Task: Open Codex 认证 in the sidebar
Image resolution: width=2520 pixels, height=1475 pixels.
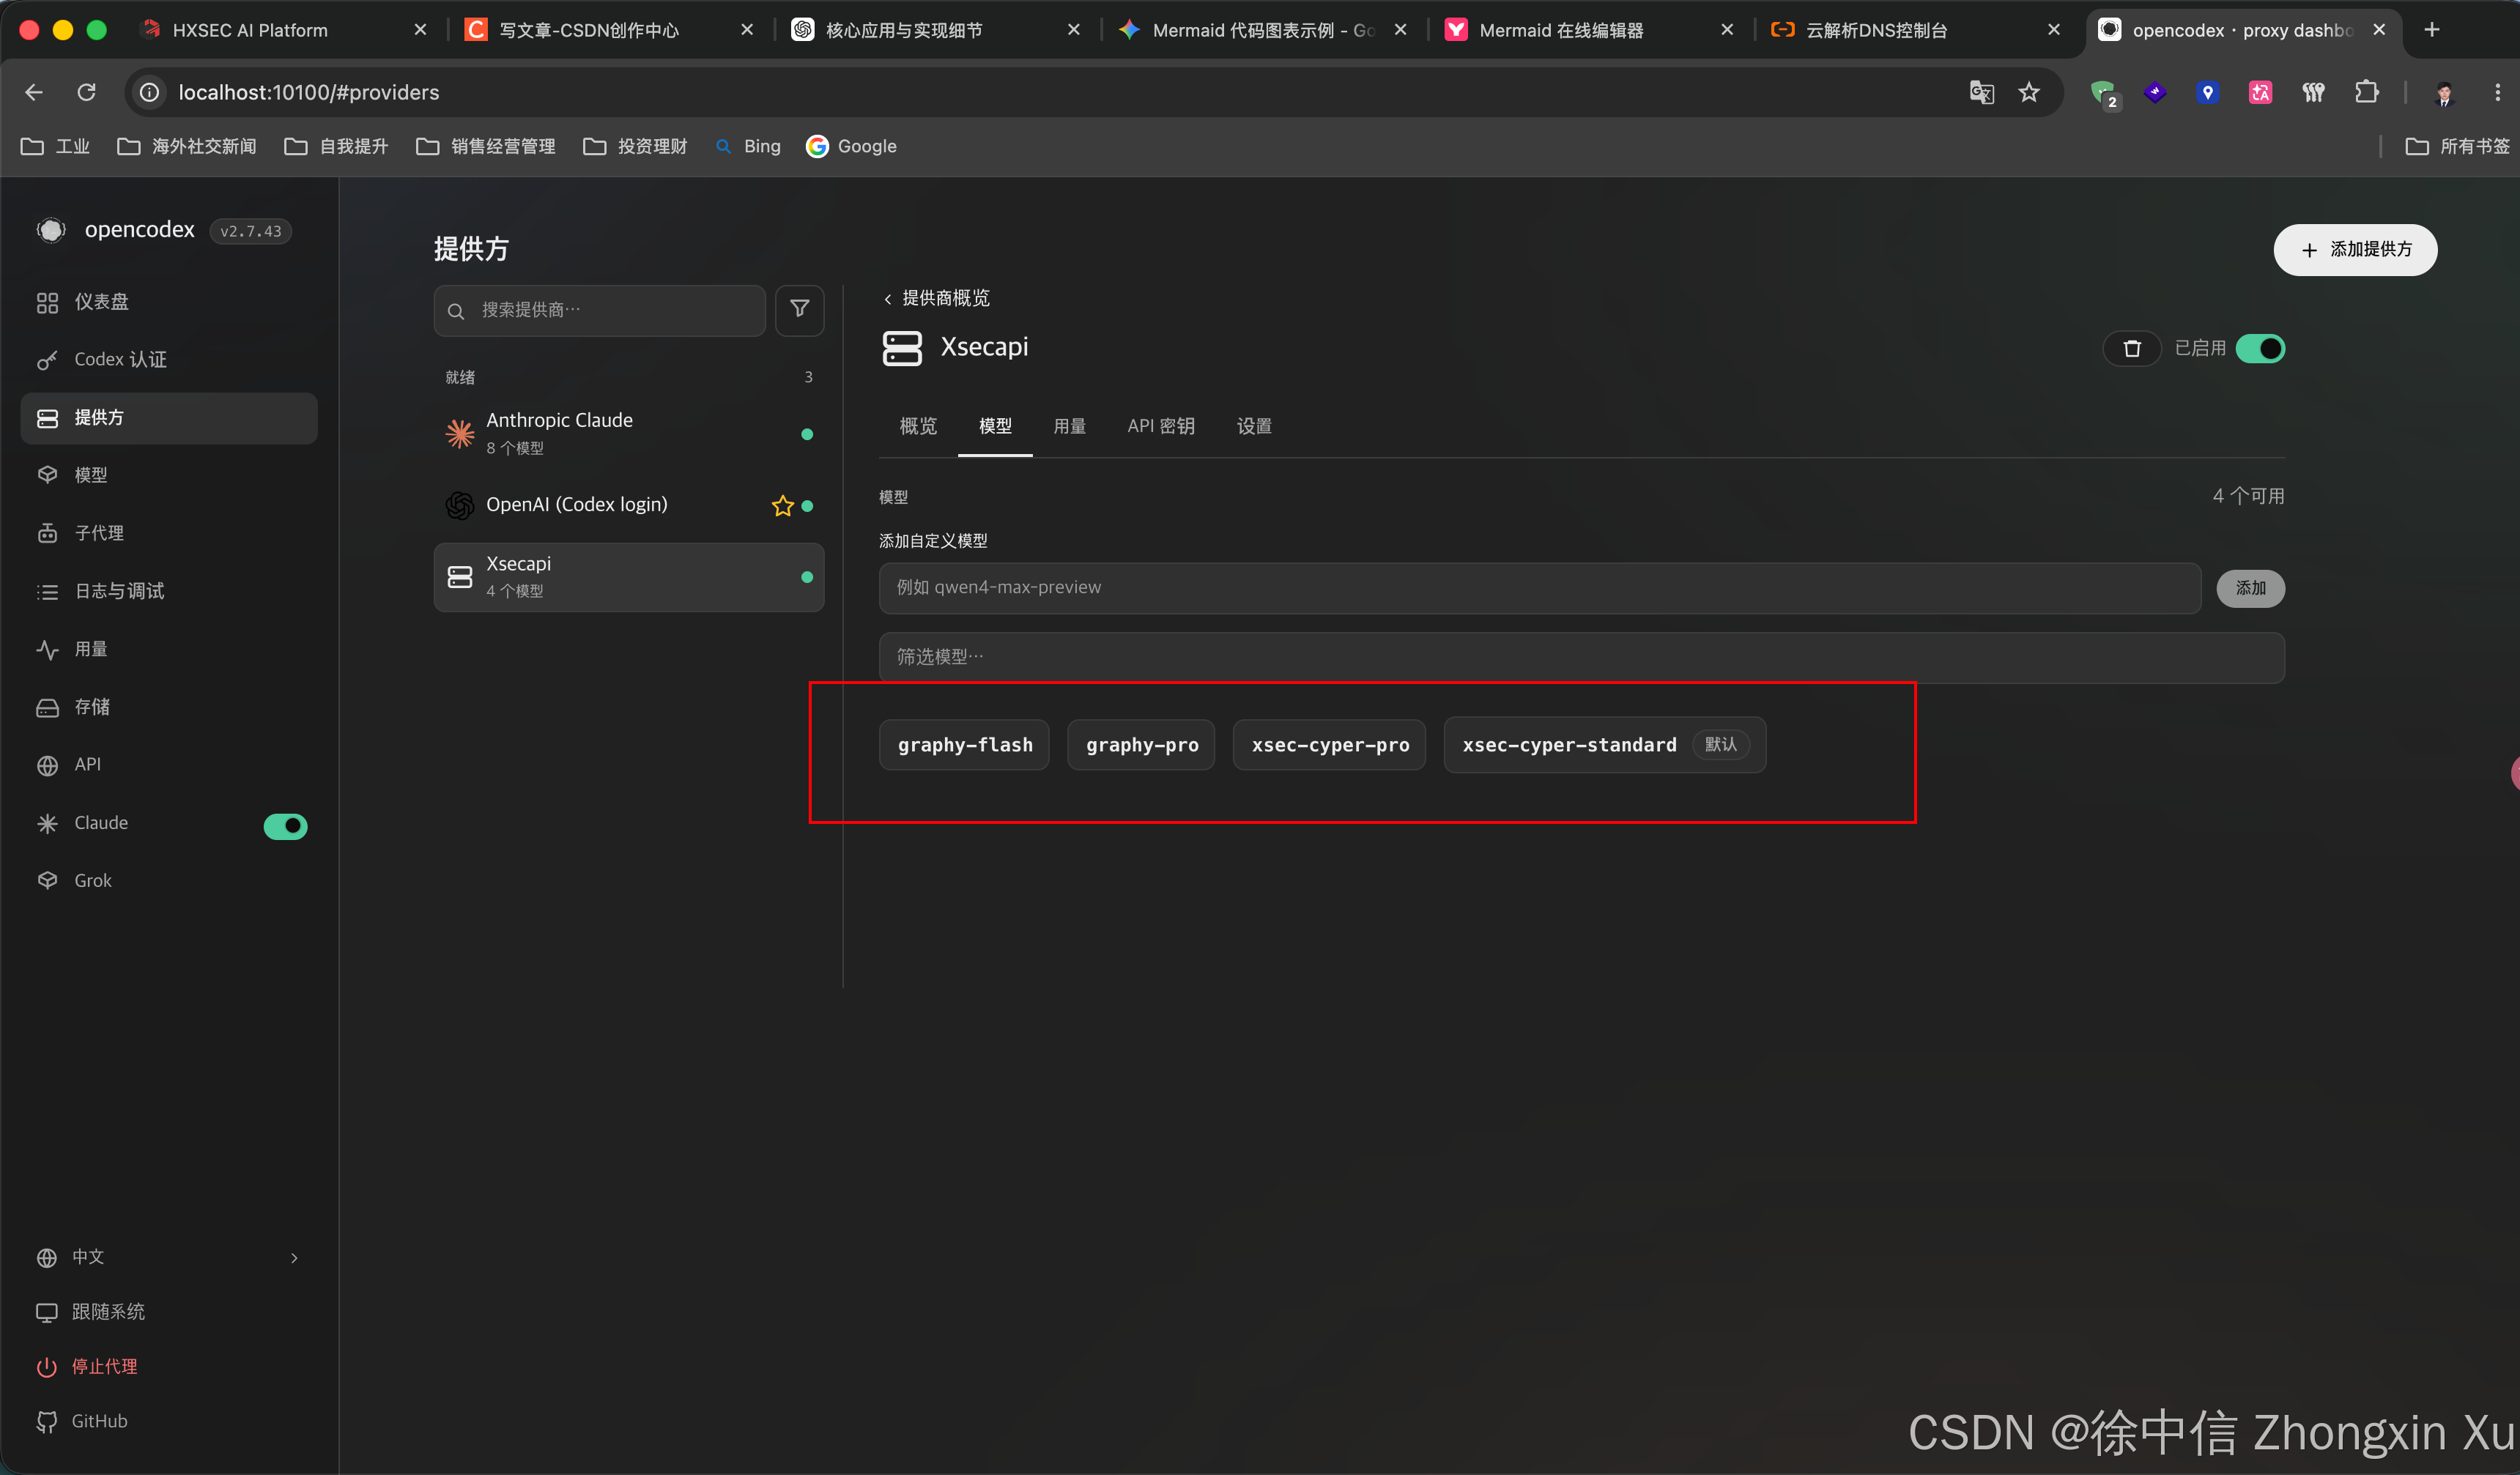Action: point(168,360)
